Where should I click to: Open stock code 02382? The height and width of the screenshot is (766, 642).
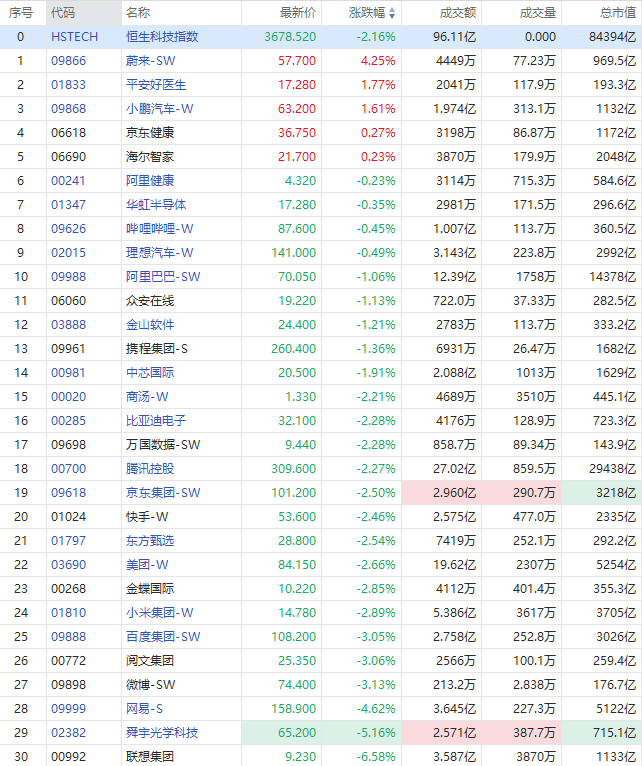pos(68,732)
